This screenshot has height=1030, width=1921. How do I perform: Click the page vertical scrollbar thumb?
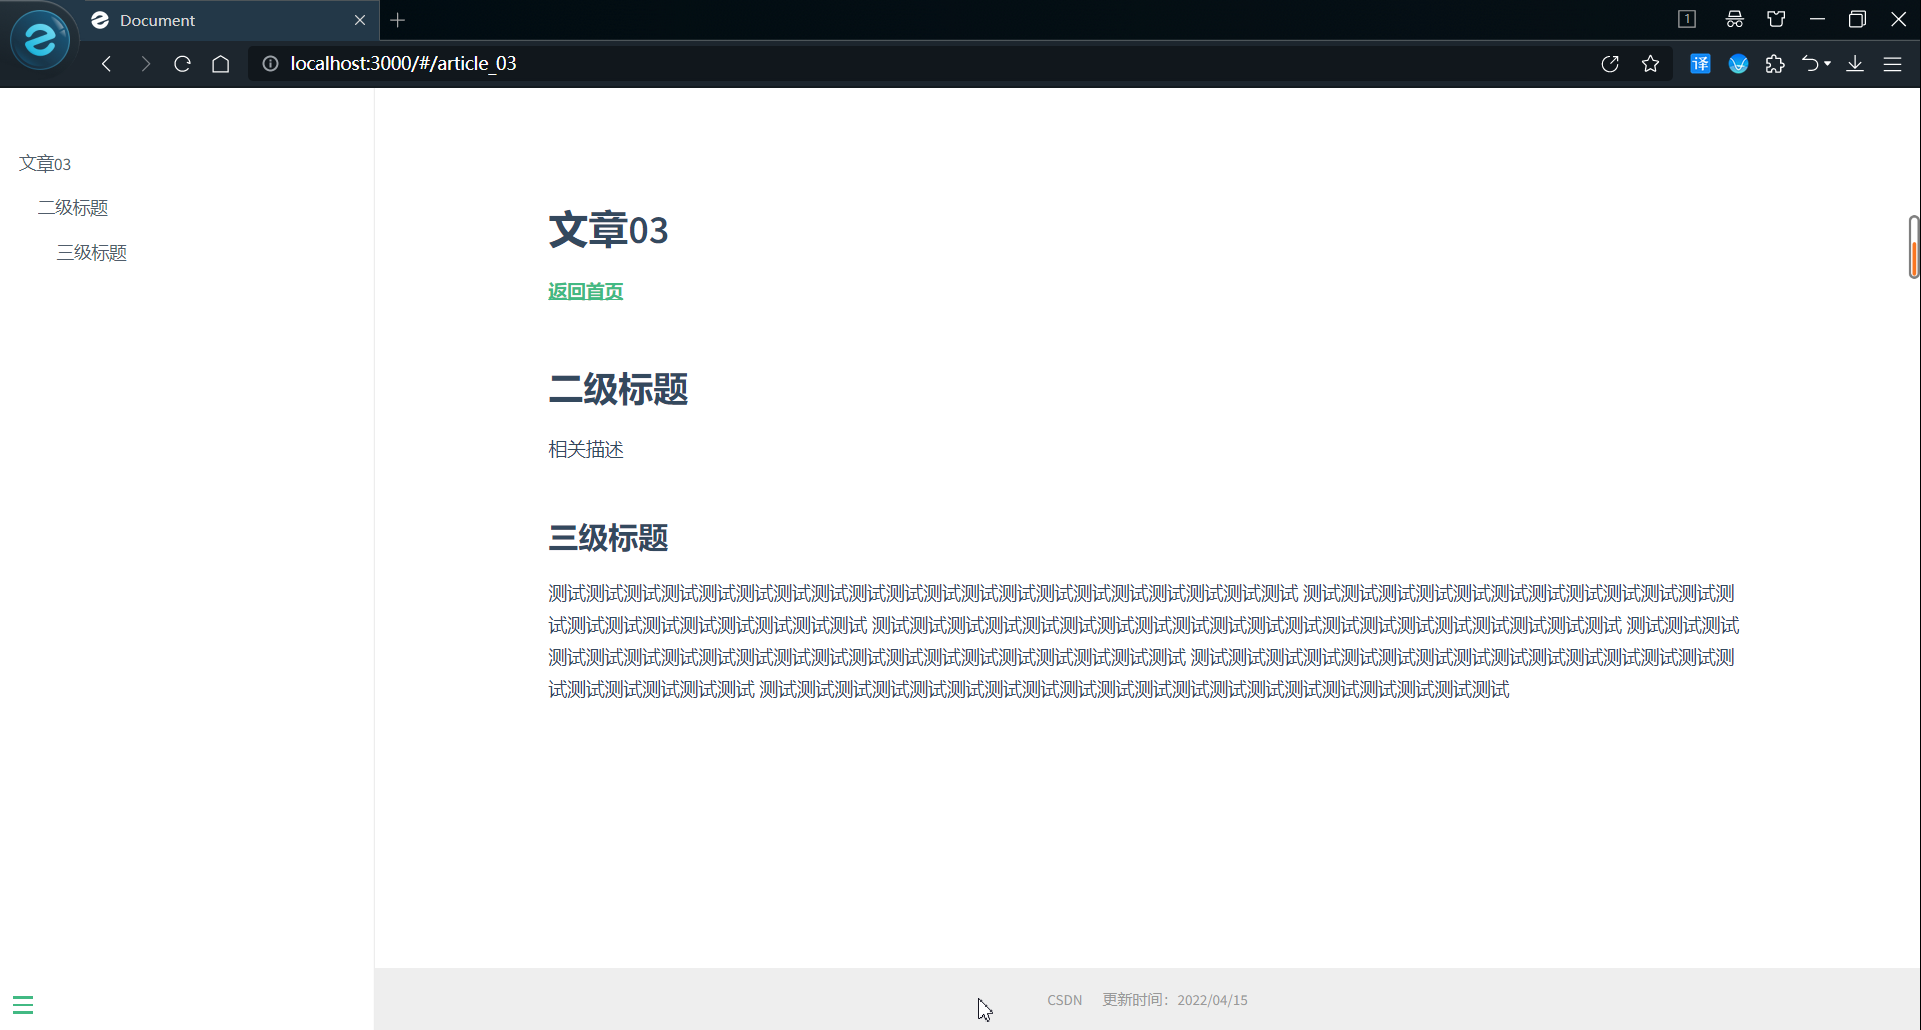[x=1914, y=247]
